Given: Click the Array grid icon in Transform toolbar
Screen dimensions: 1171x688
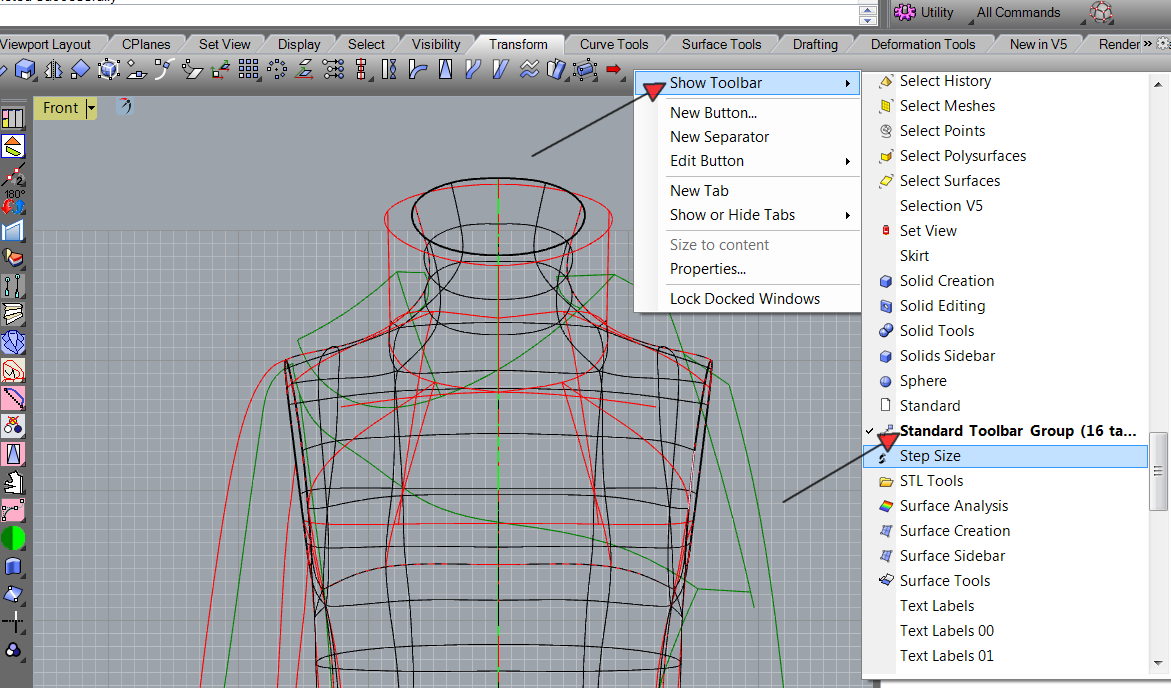Looking at the screenshot, I should point(249,69).
